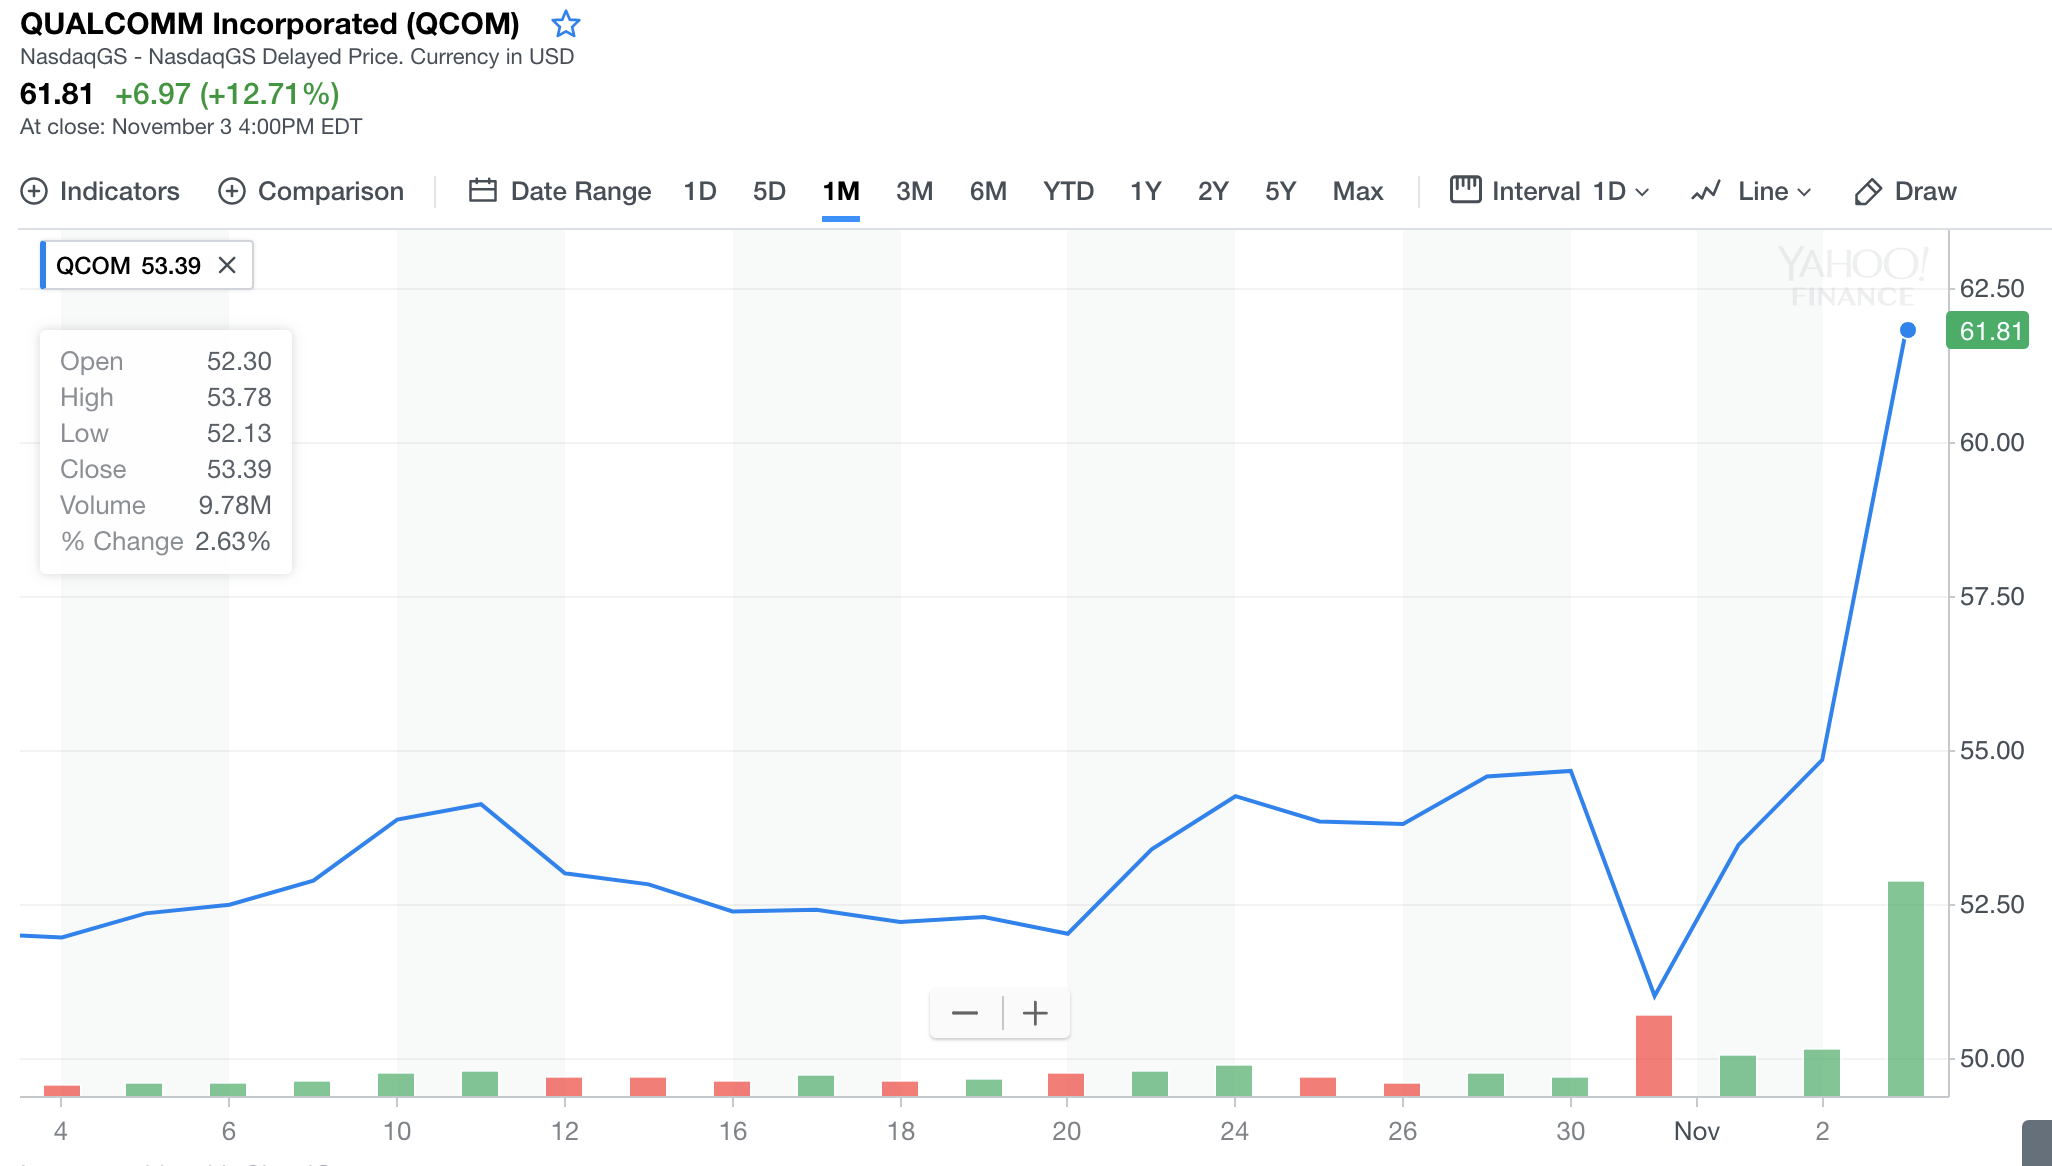This screenshot has height=1166, width=2052.
Task: Click the 55.00 price axis label
Action: 1991,751
